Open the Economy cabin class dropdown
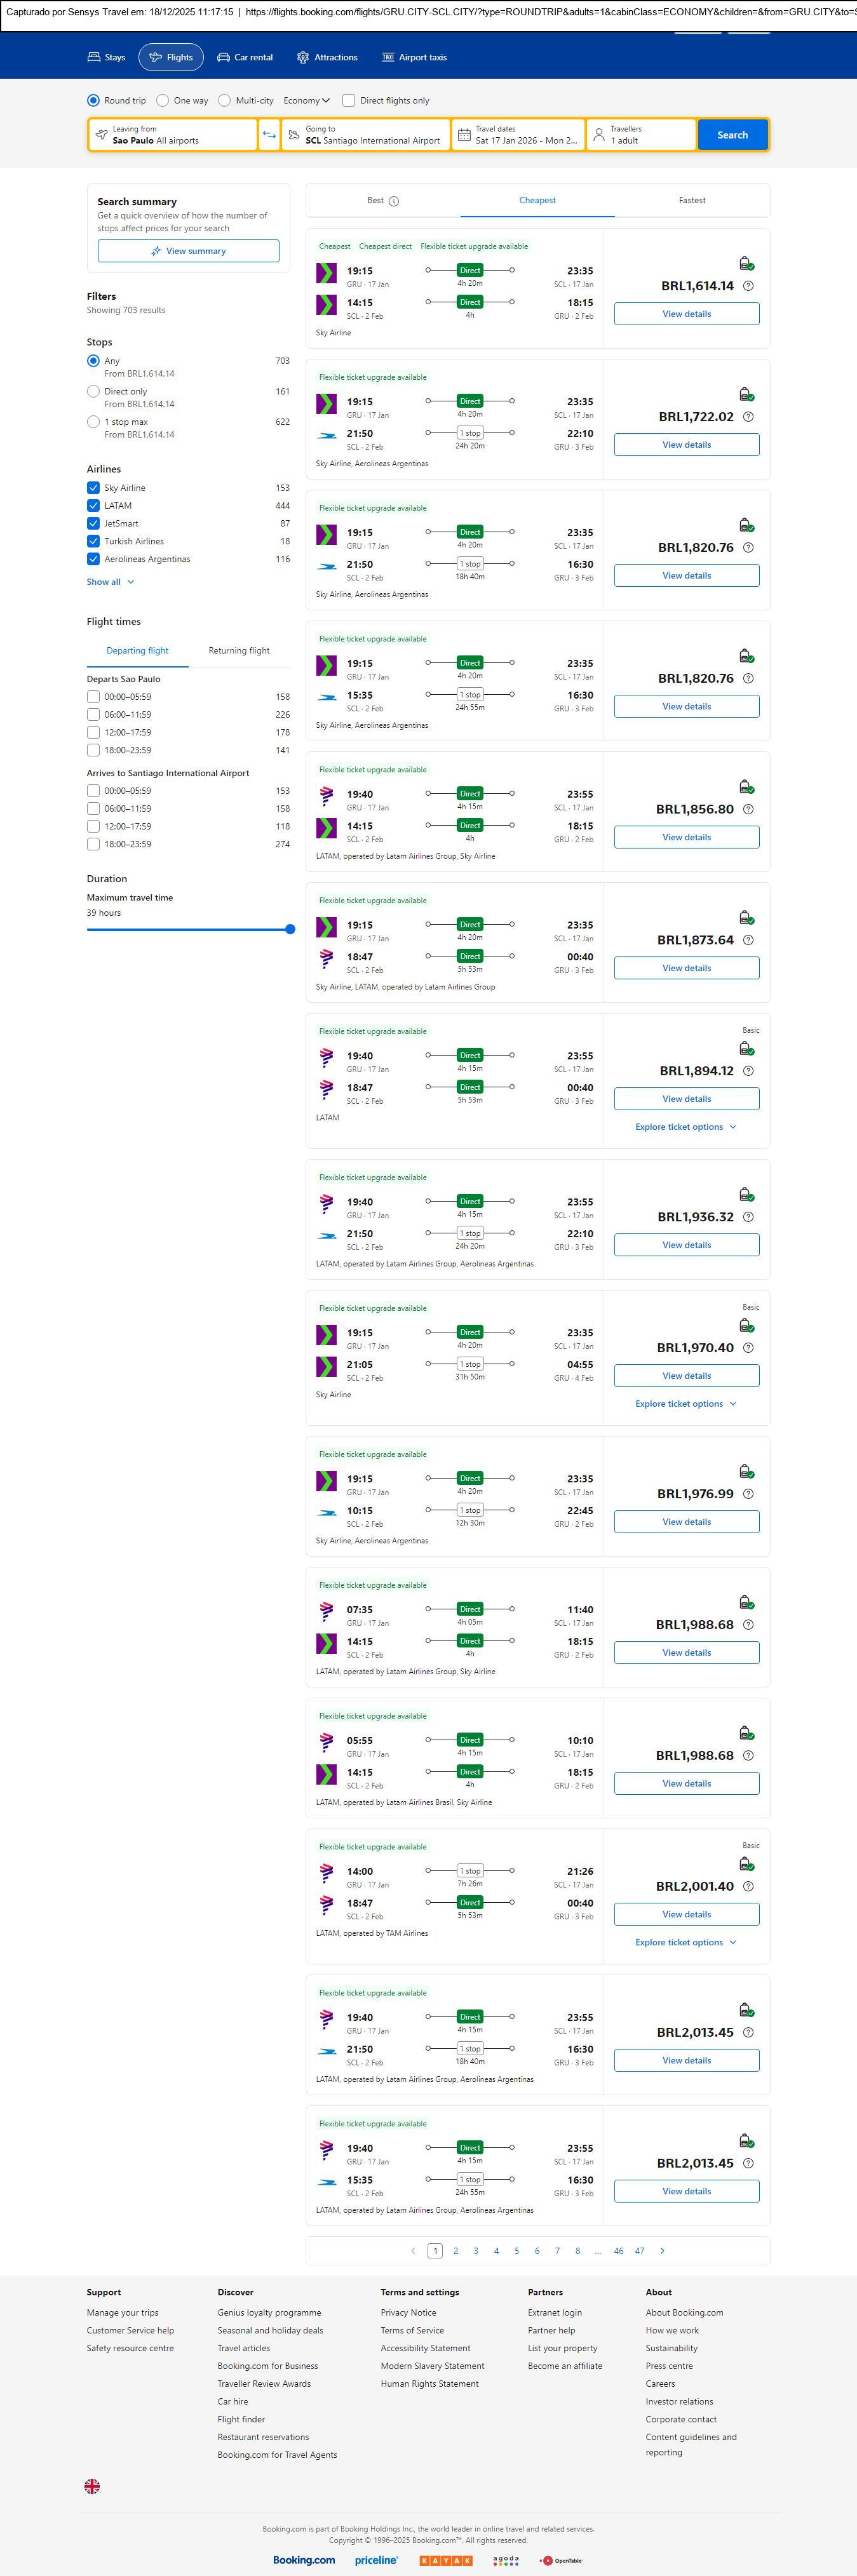Image resolution: width=857 pixels, height=2576 pixels. click(306, 101)
